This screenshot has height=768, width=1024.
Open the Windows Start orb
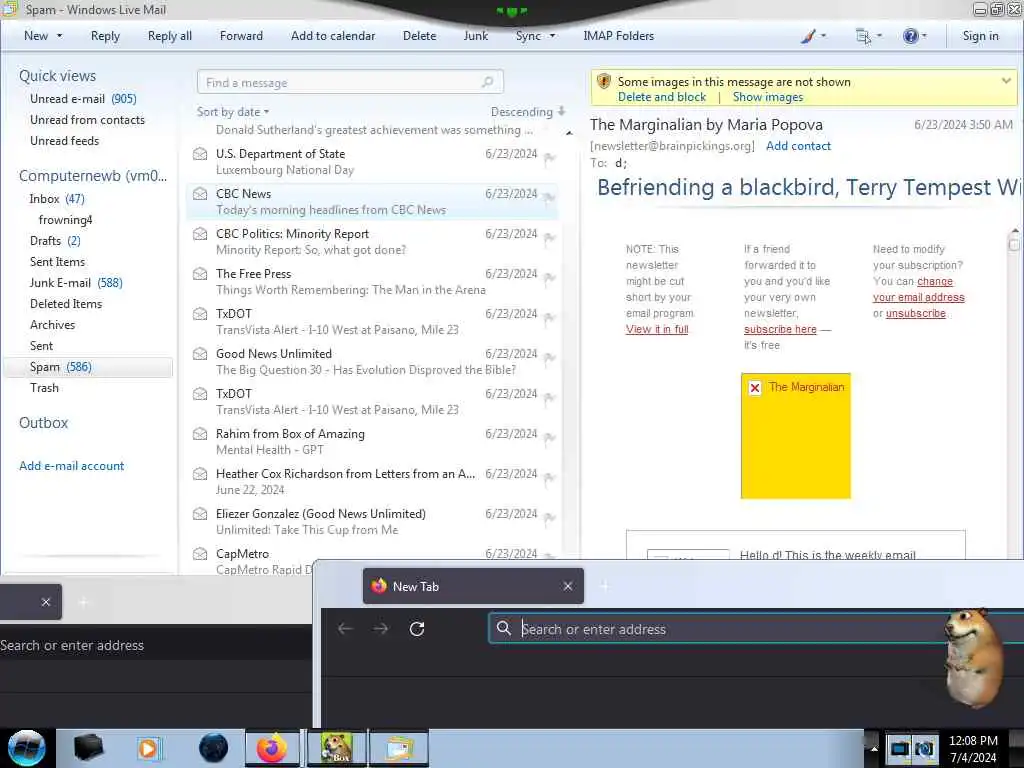[x=27, y=748]
